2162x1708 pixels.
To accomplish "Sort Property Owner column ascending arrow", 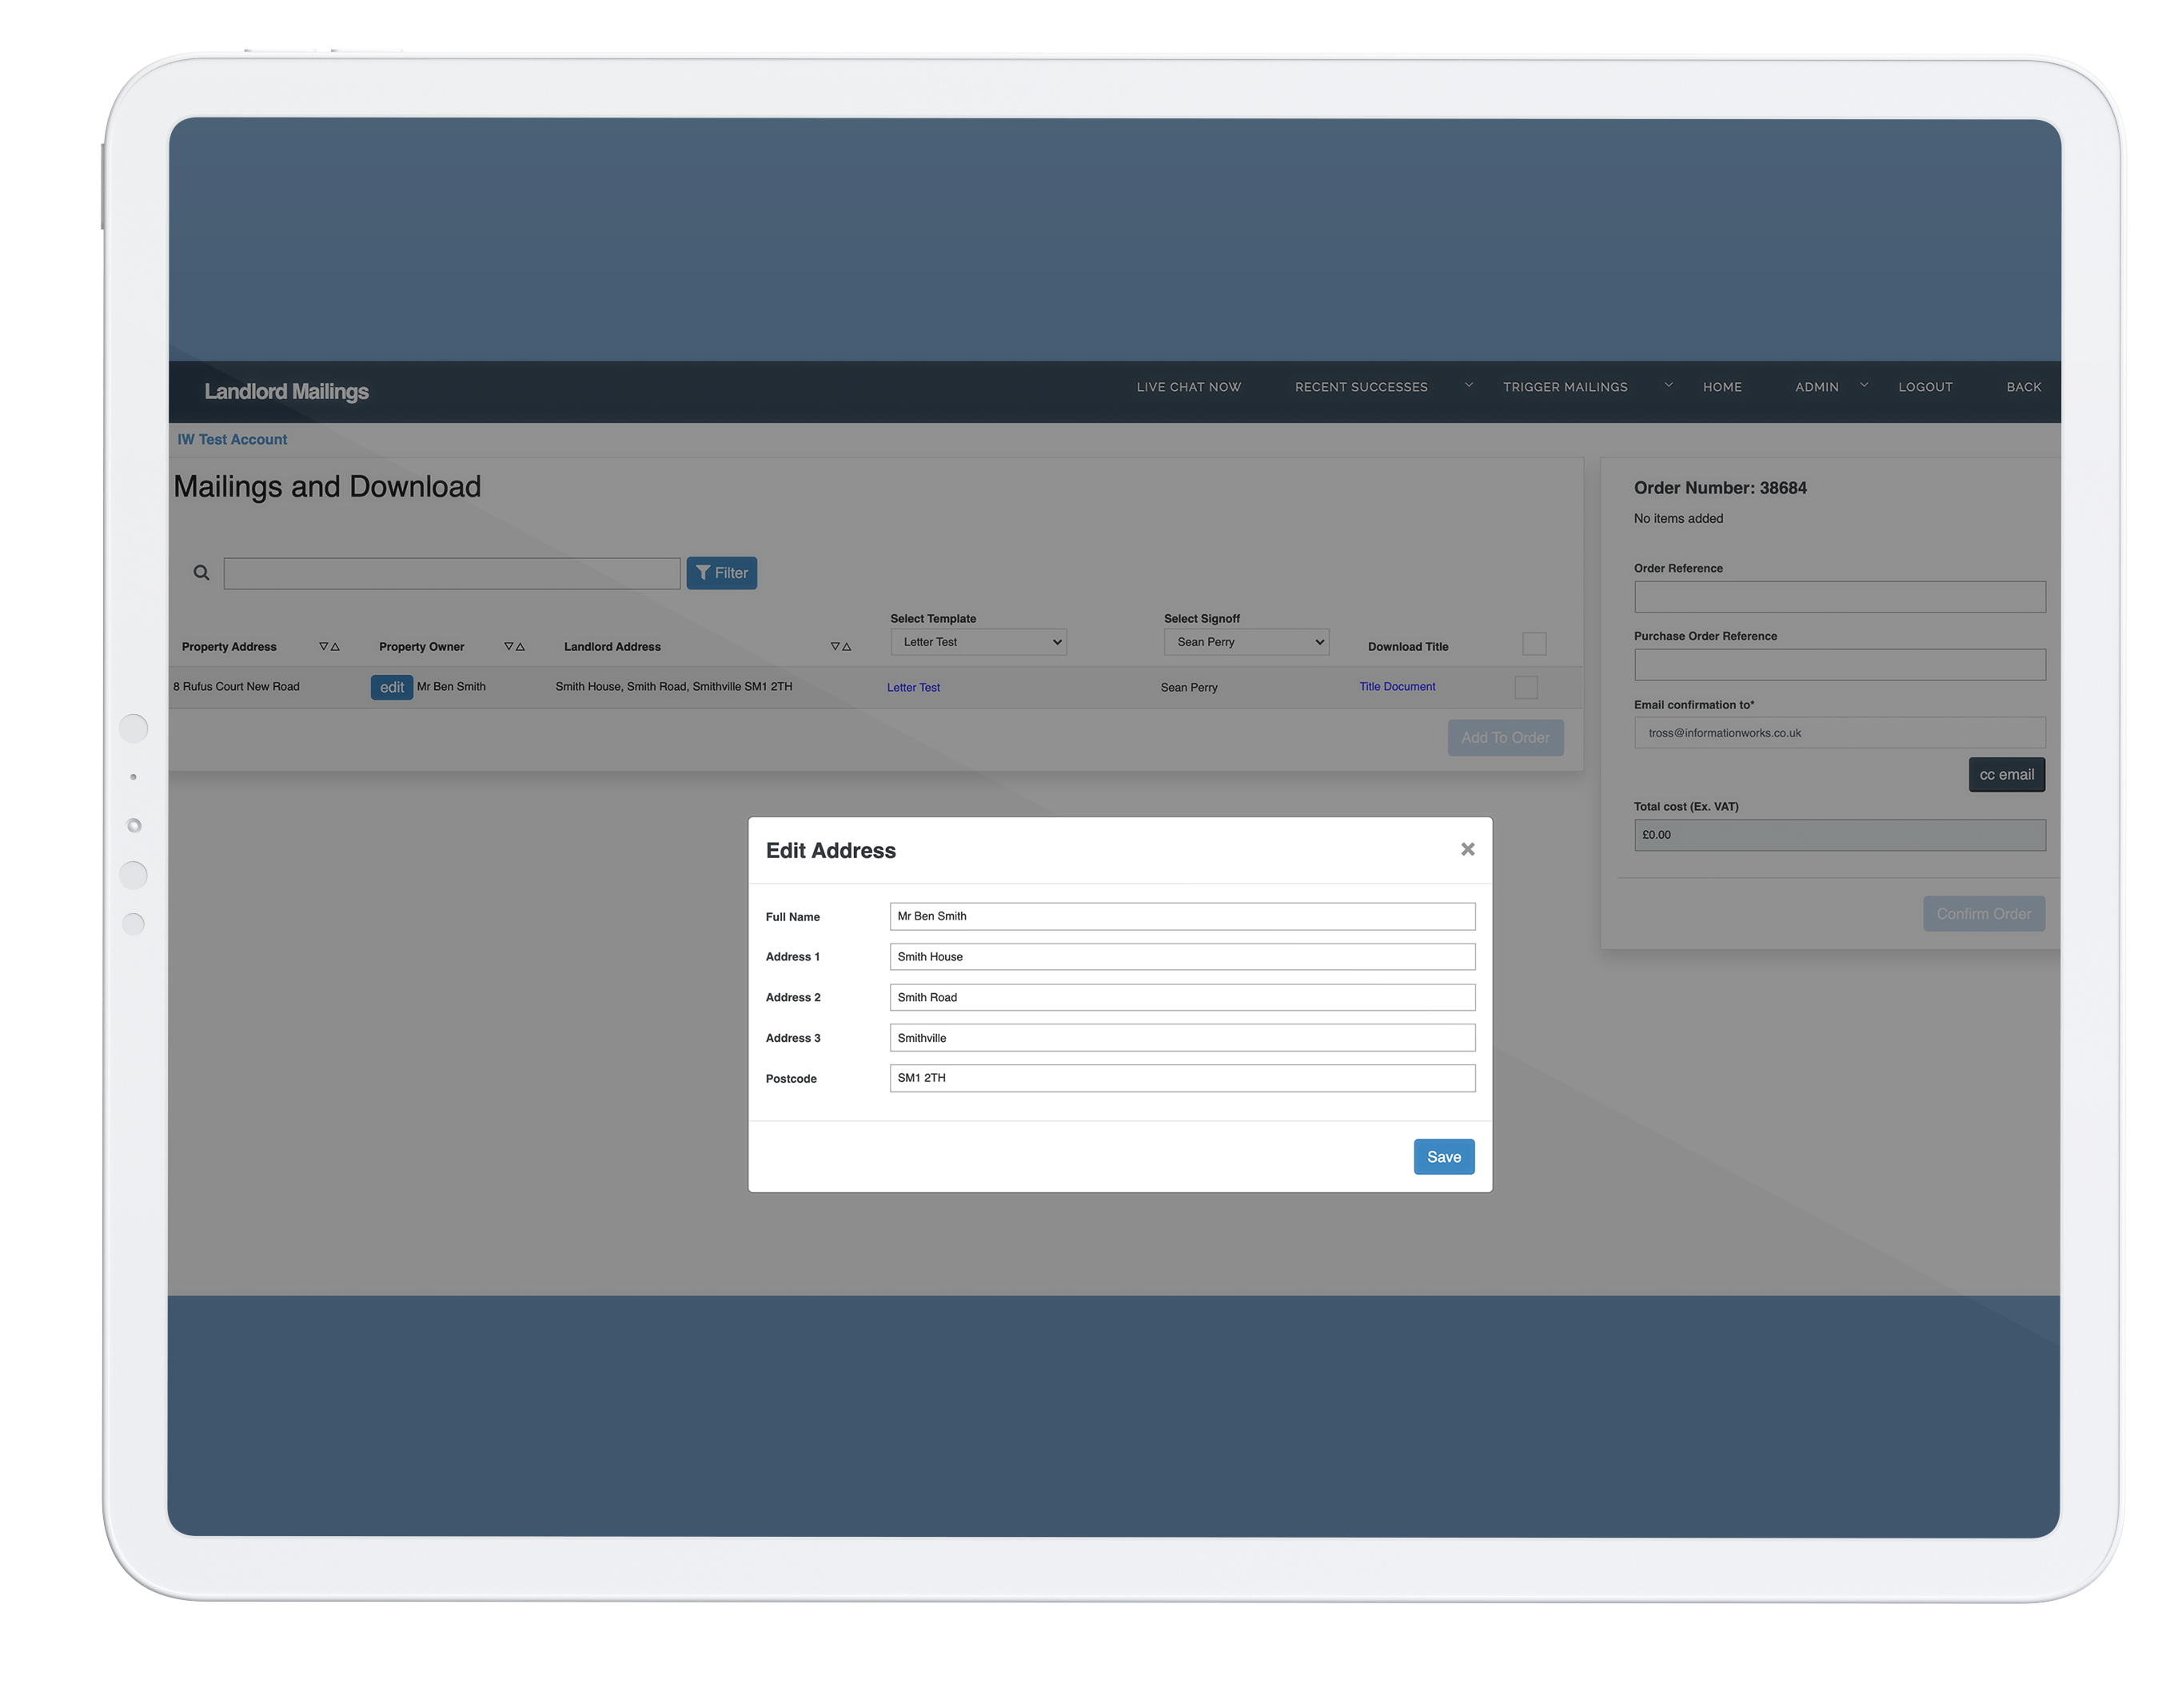I will (521, 647).
